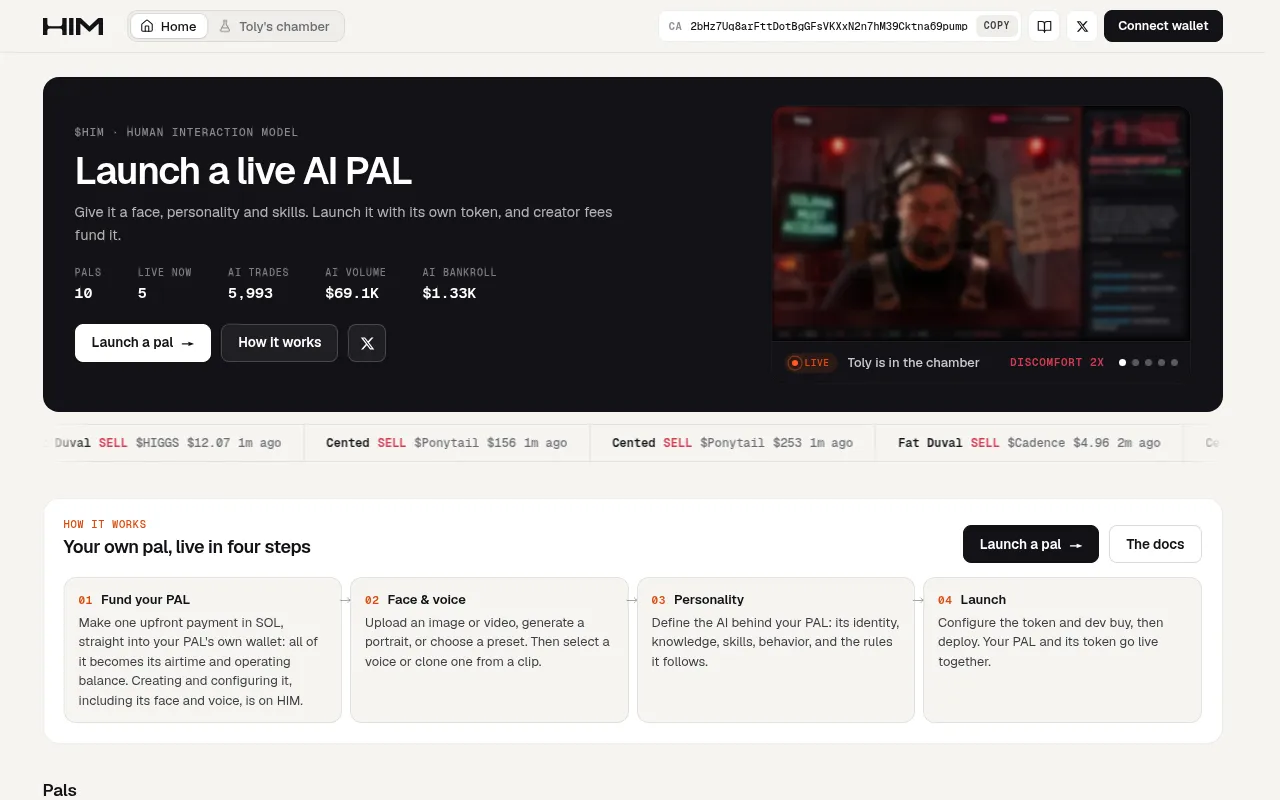Image resolution: width=1280 pixels, height=800 pixels.
Task: Select the last carousel dot
Action: pyautogui.click(x=1174, y=363)
